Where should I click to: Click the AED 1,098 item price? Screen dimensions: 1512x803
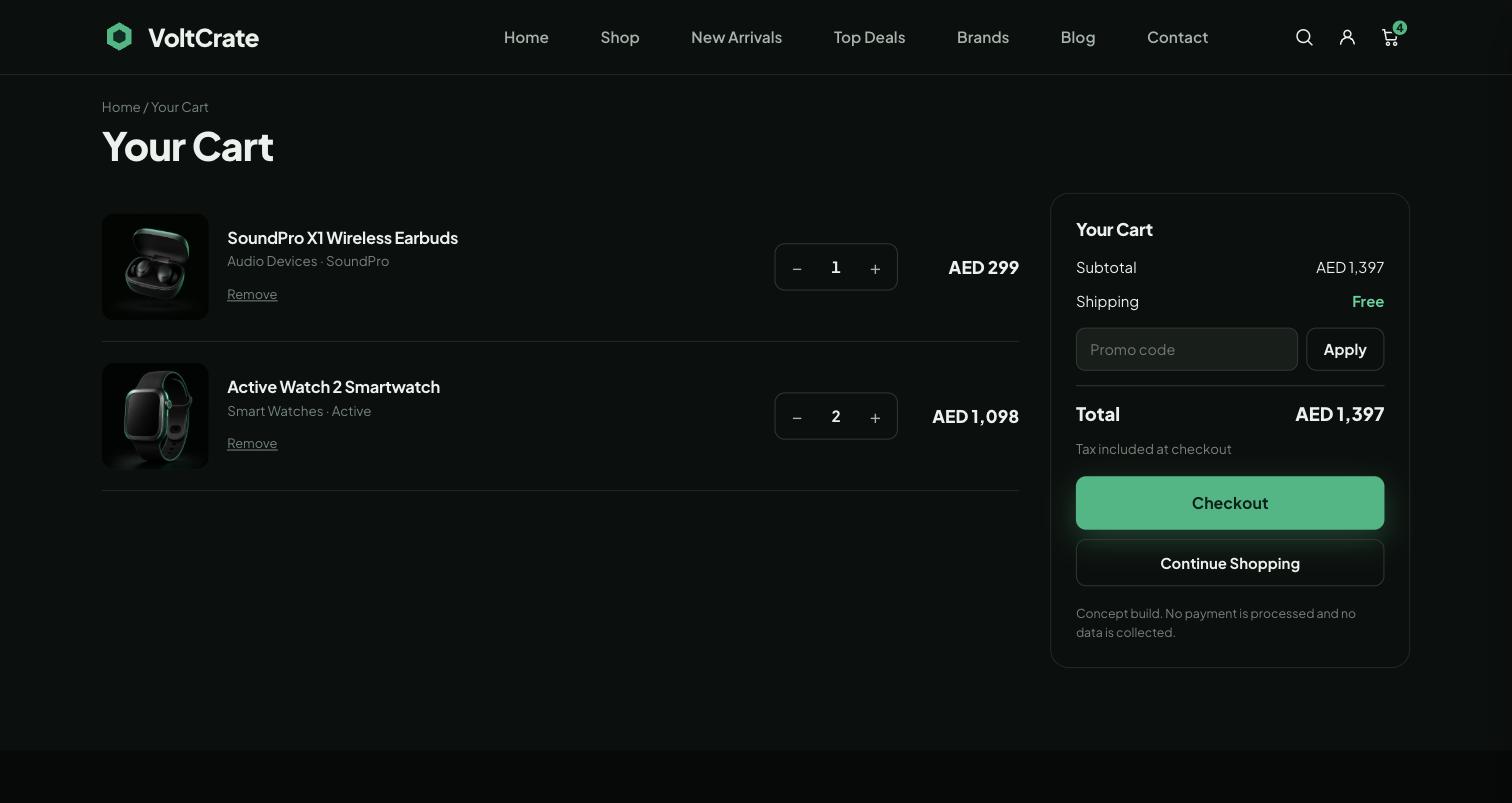tap(975, 416)
